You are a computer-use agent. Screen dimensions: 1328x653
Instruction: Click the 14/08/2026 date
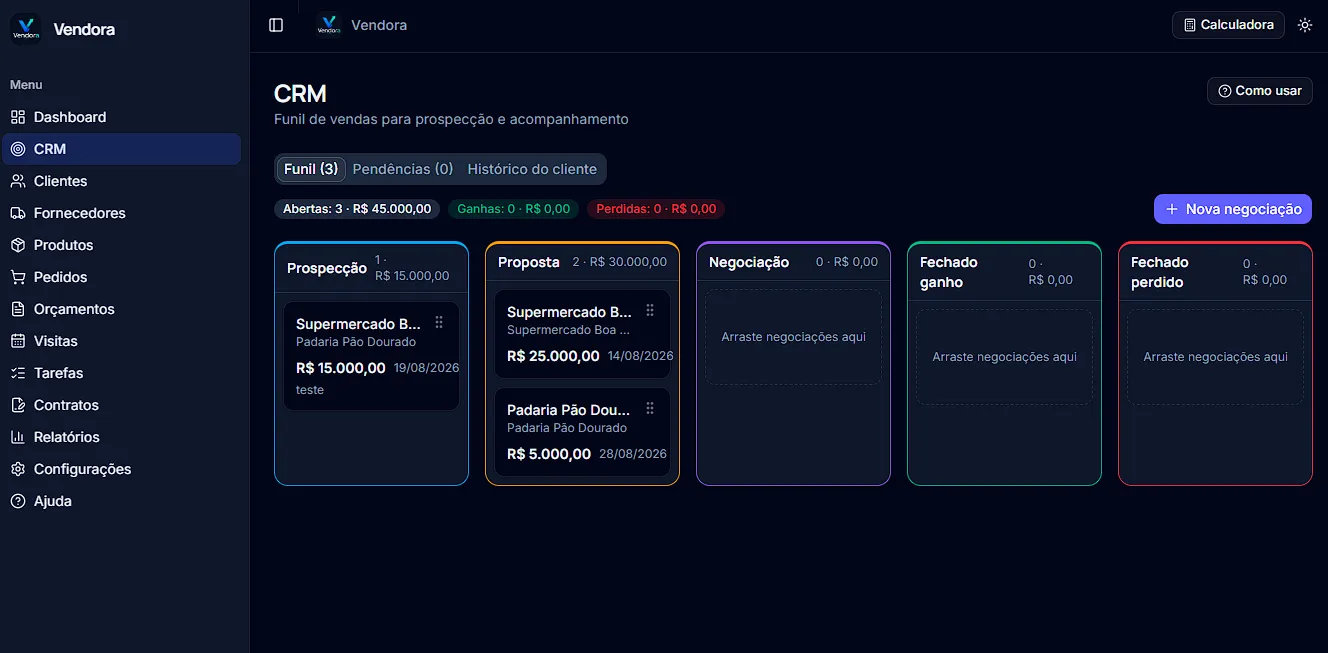coord(640,356)
